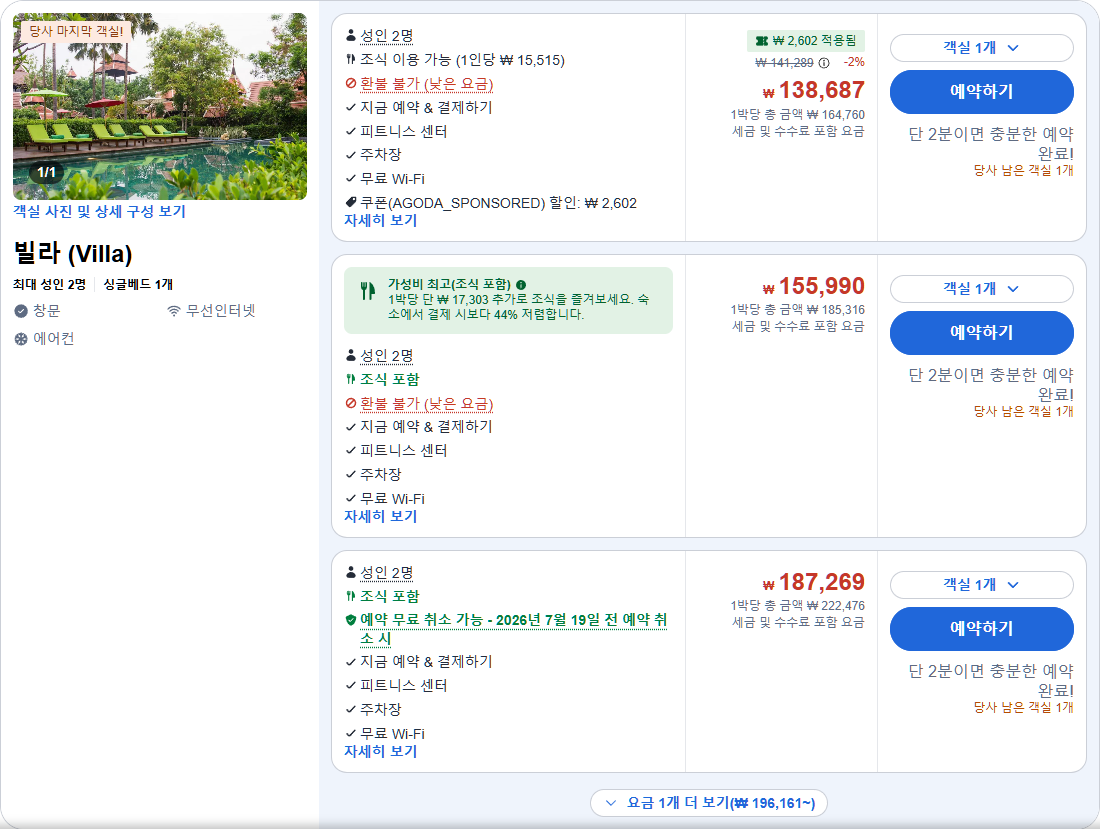
Task: Click the 빌라 (Villa) room title
Action: point(73,253)
